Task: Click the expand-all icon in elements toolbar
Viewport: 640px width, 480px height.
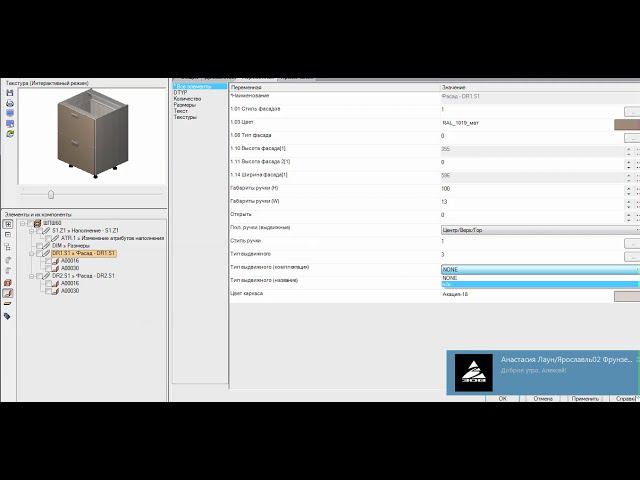Action: pos(8,224)
